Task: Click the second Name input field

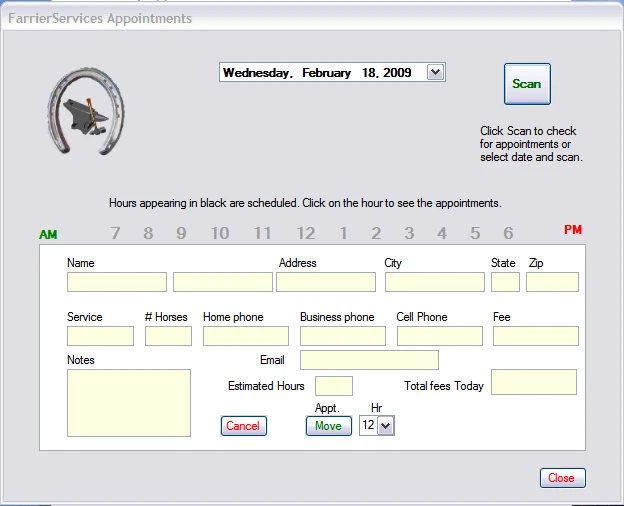Action: 223,282
